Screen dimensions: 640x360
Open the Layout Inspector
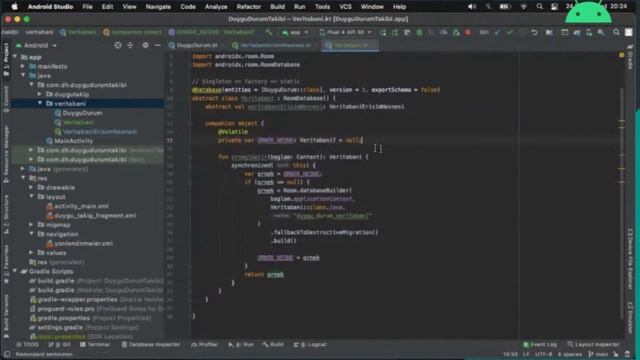pyautogui.click(x=593, y=344)
